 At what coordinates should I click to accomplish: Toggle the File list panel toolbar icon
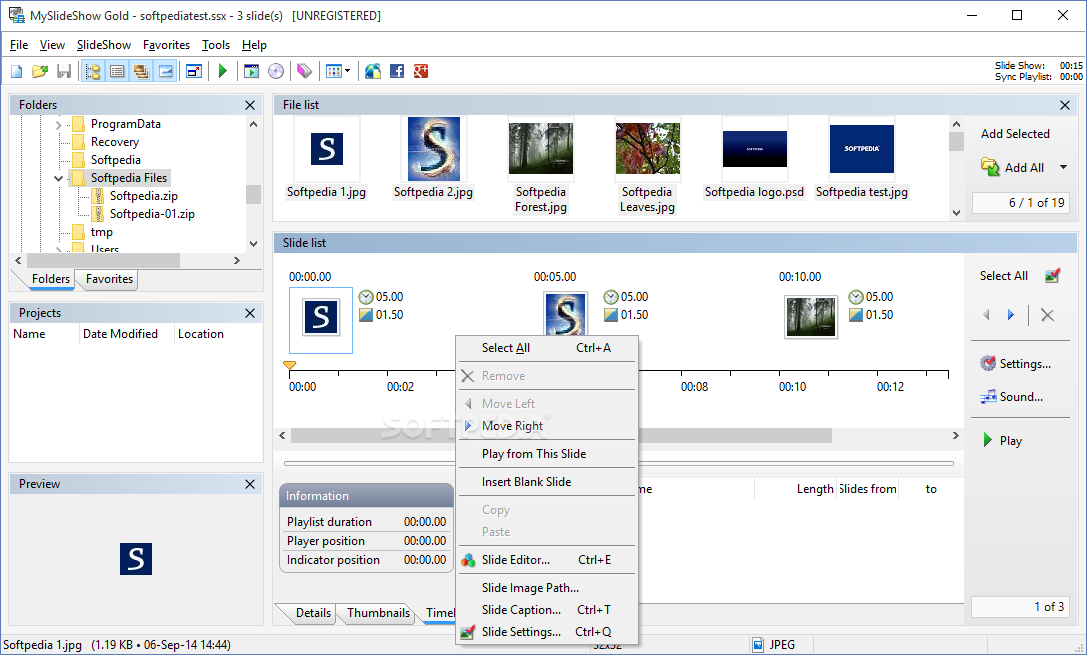pyautogui.click(x=141, y=71)
